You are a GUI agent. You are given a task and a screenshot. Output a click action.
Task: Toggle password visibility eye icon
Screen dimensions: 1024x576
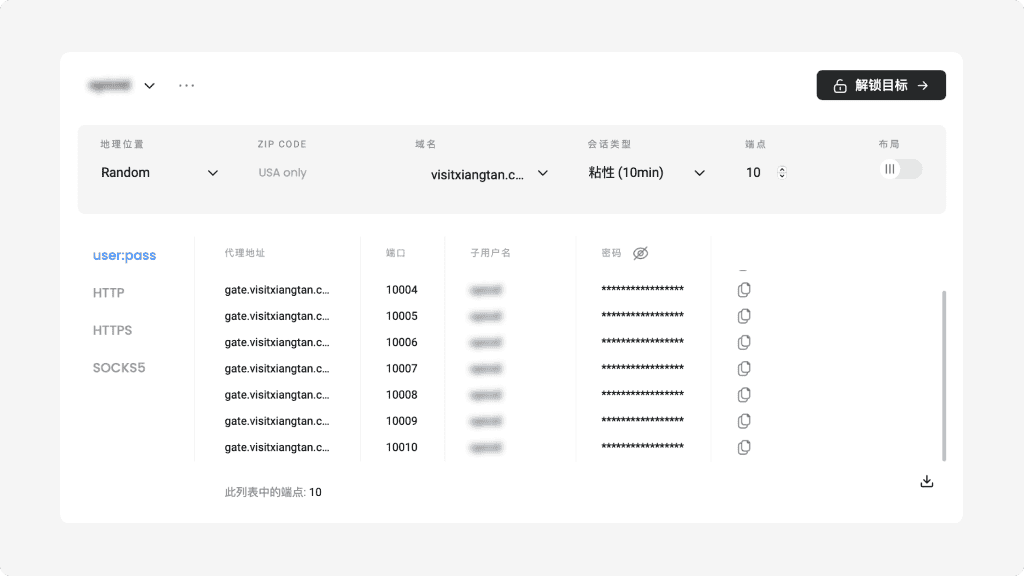[641, 253]
